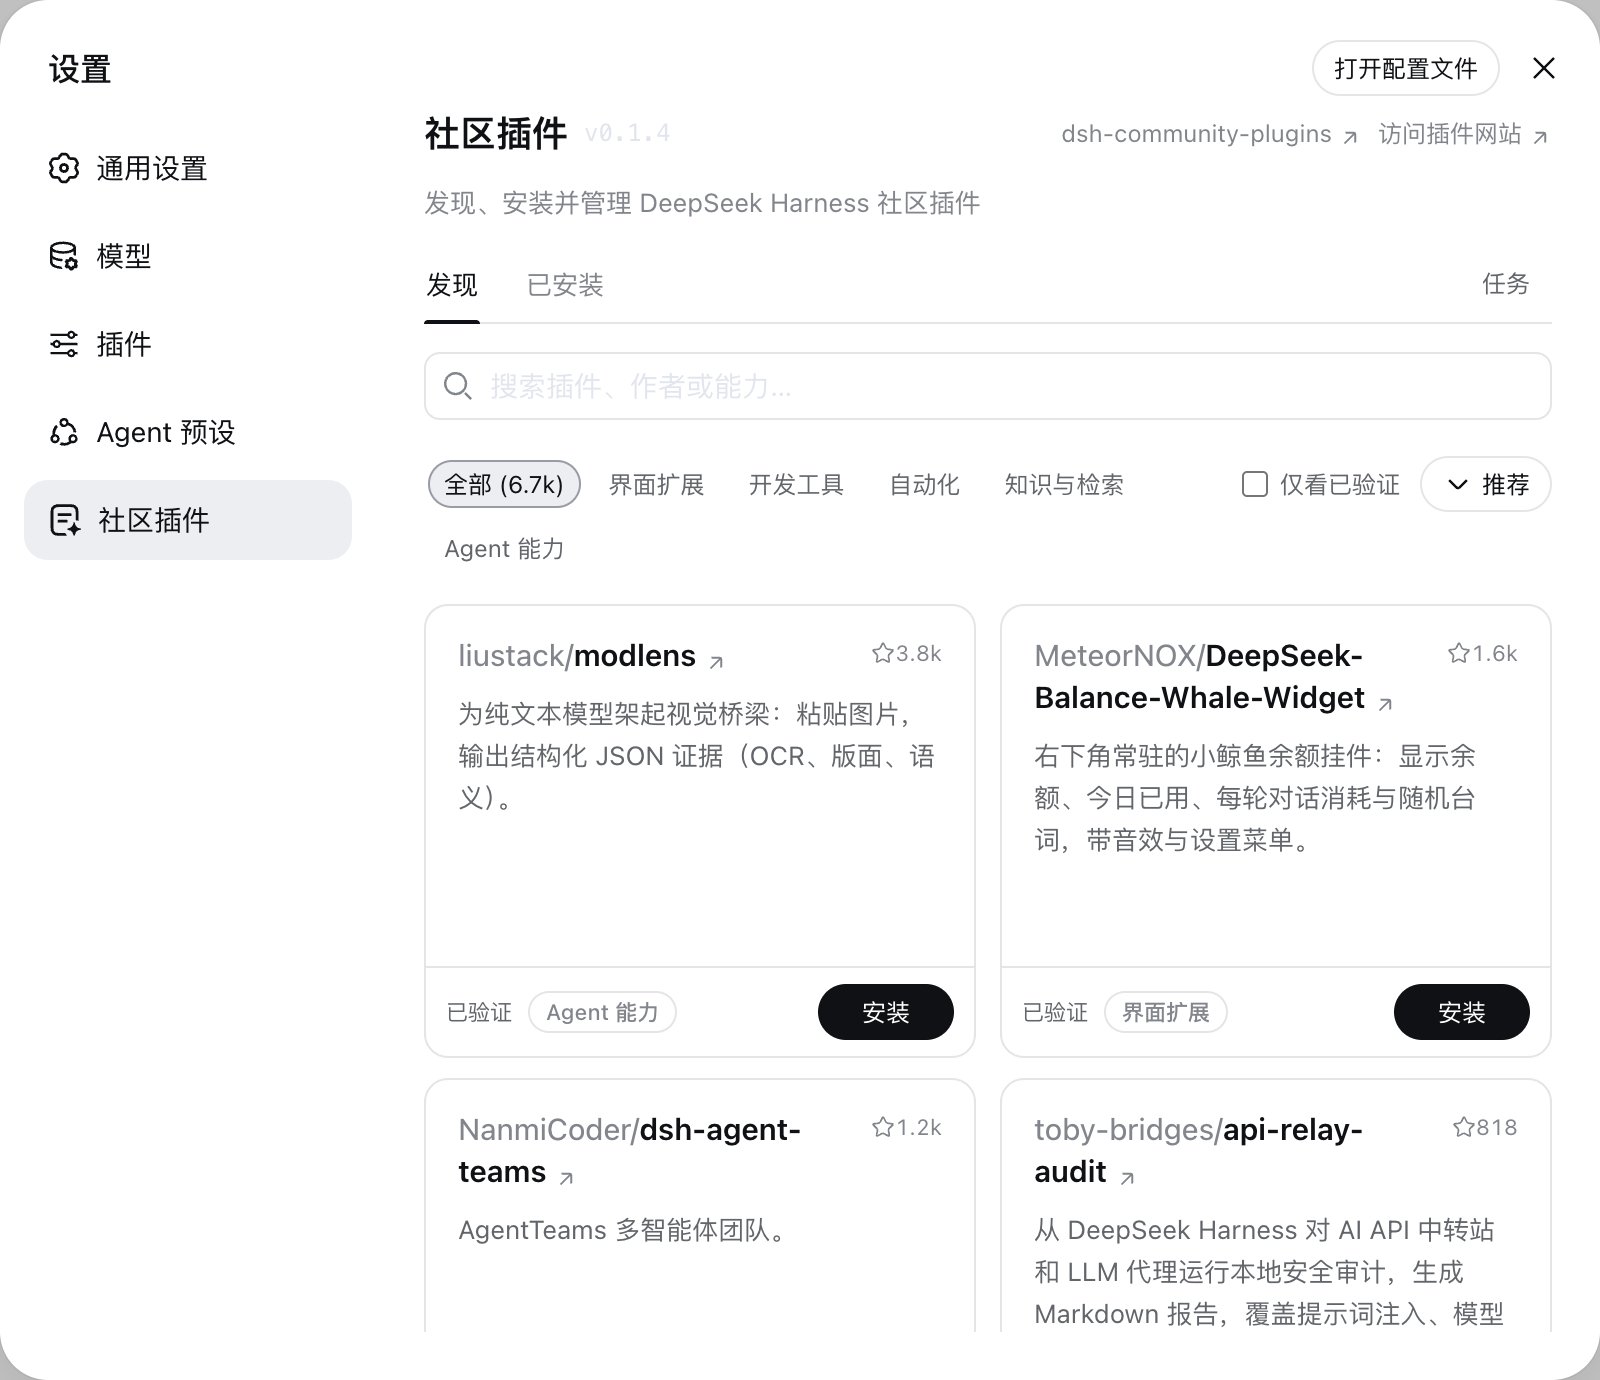Click star icon on dsh-agent-teams card
This screenshot has width=1600, height=1380.
click(x=882, y=1127)
